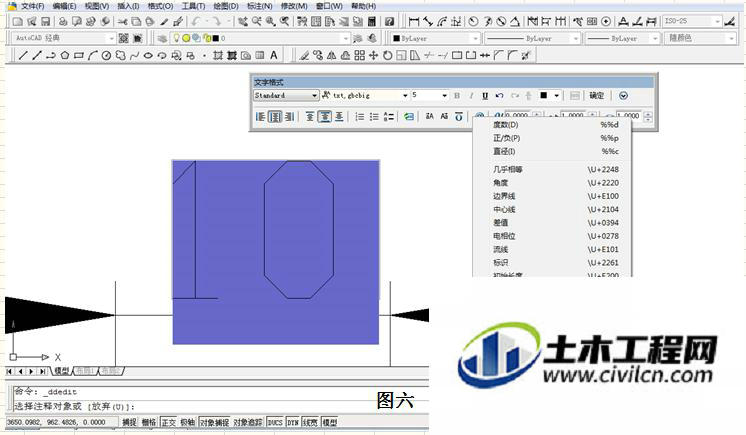Select the Rotate modify tool
746x435 pixels.
tap(387, 56)
